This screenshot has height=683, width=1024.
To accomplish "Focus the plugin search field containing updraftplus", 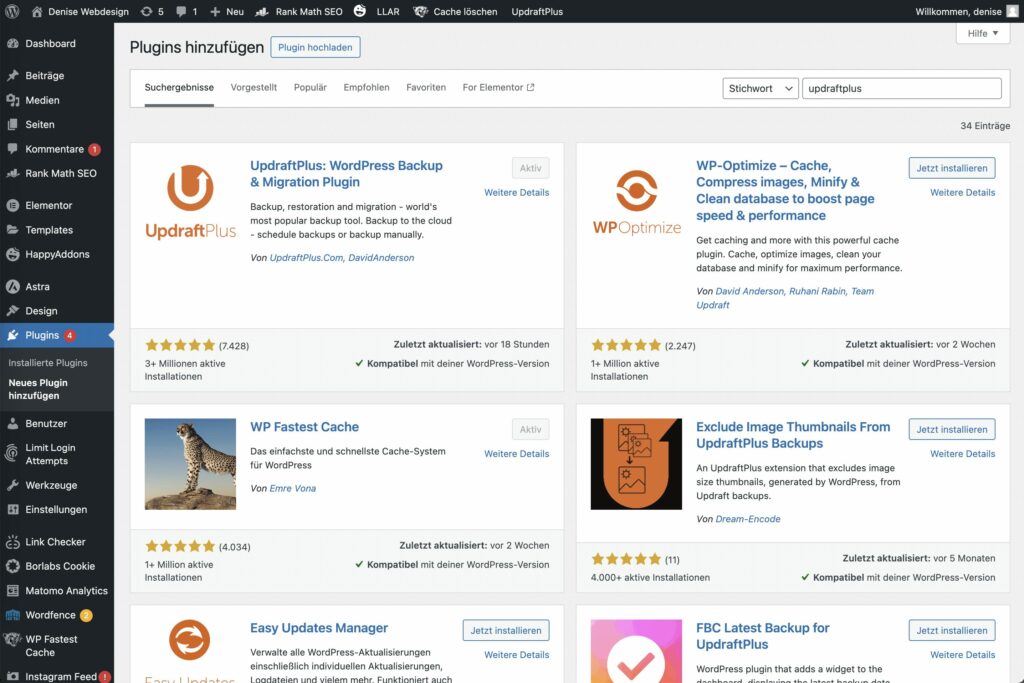I will coord(901,88).
